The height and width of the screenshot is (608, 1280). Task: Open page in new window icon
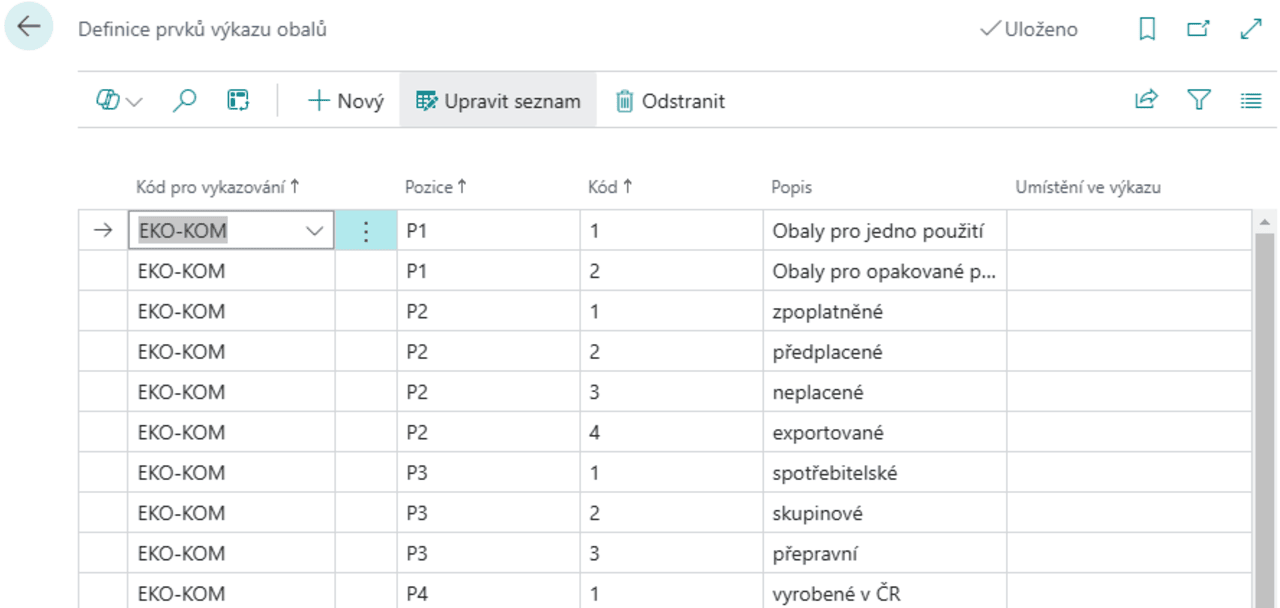tap(1198, 30)
